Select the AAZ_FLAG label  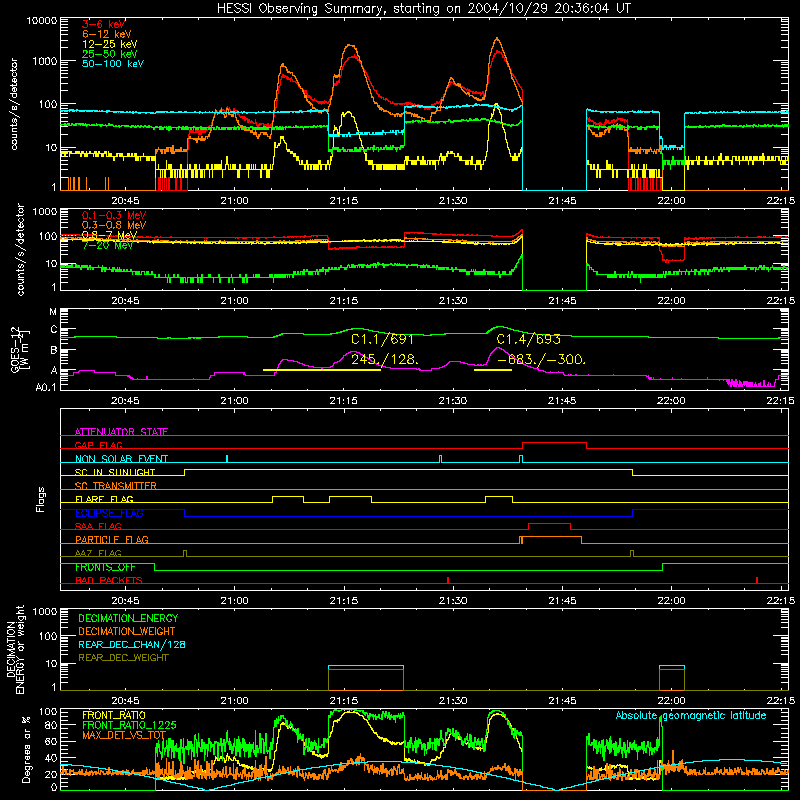[x=98, y=553]
